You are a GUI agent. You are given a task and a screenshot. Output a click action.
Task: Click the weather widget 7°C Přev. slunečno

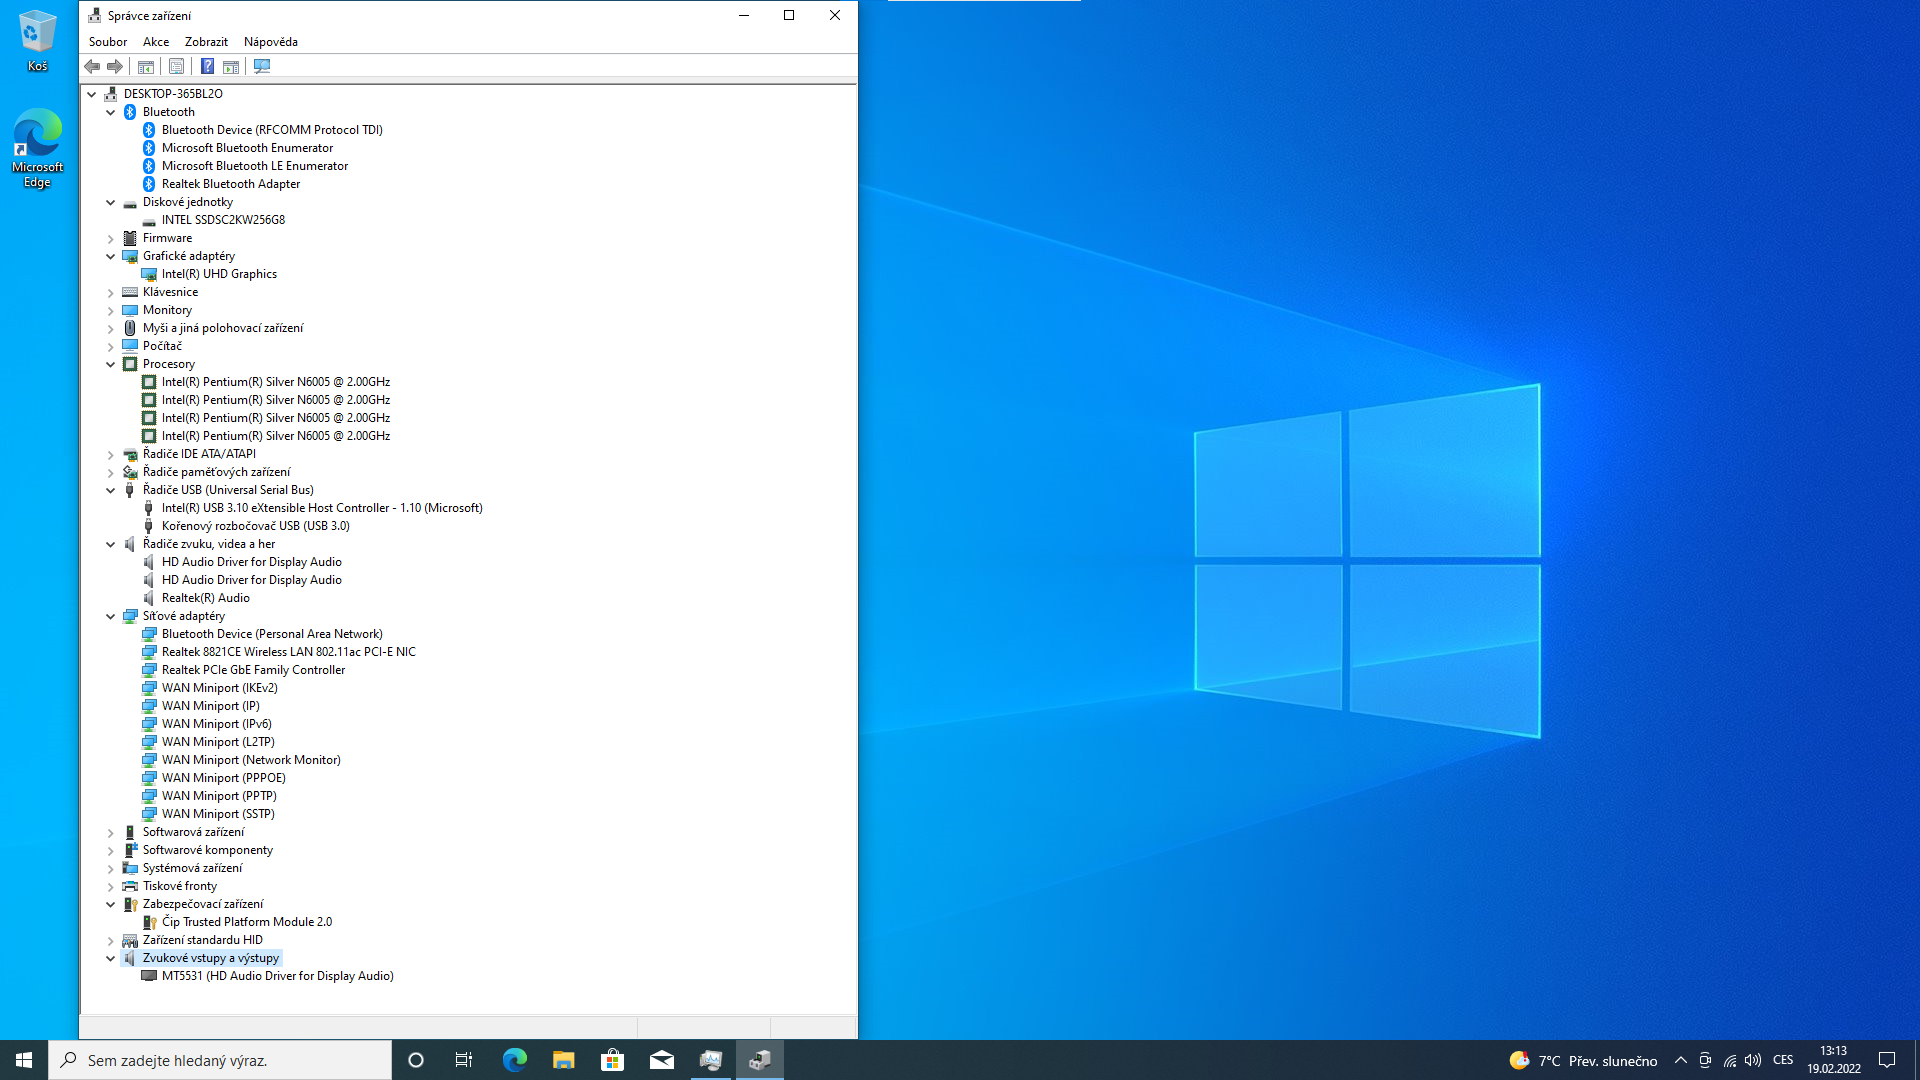pyautogui.click(x=1583, y=1061)
